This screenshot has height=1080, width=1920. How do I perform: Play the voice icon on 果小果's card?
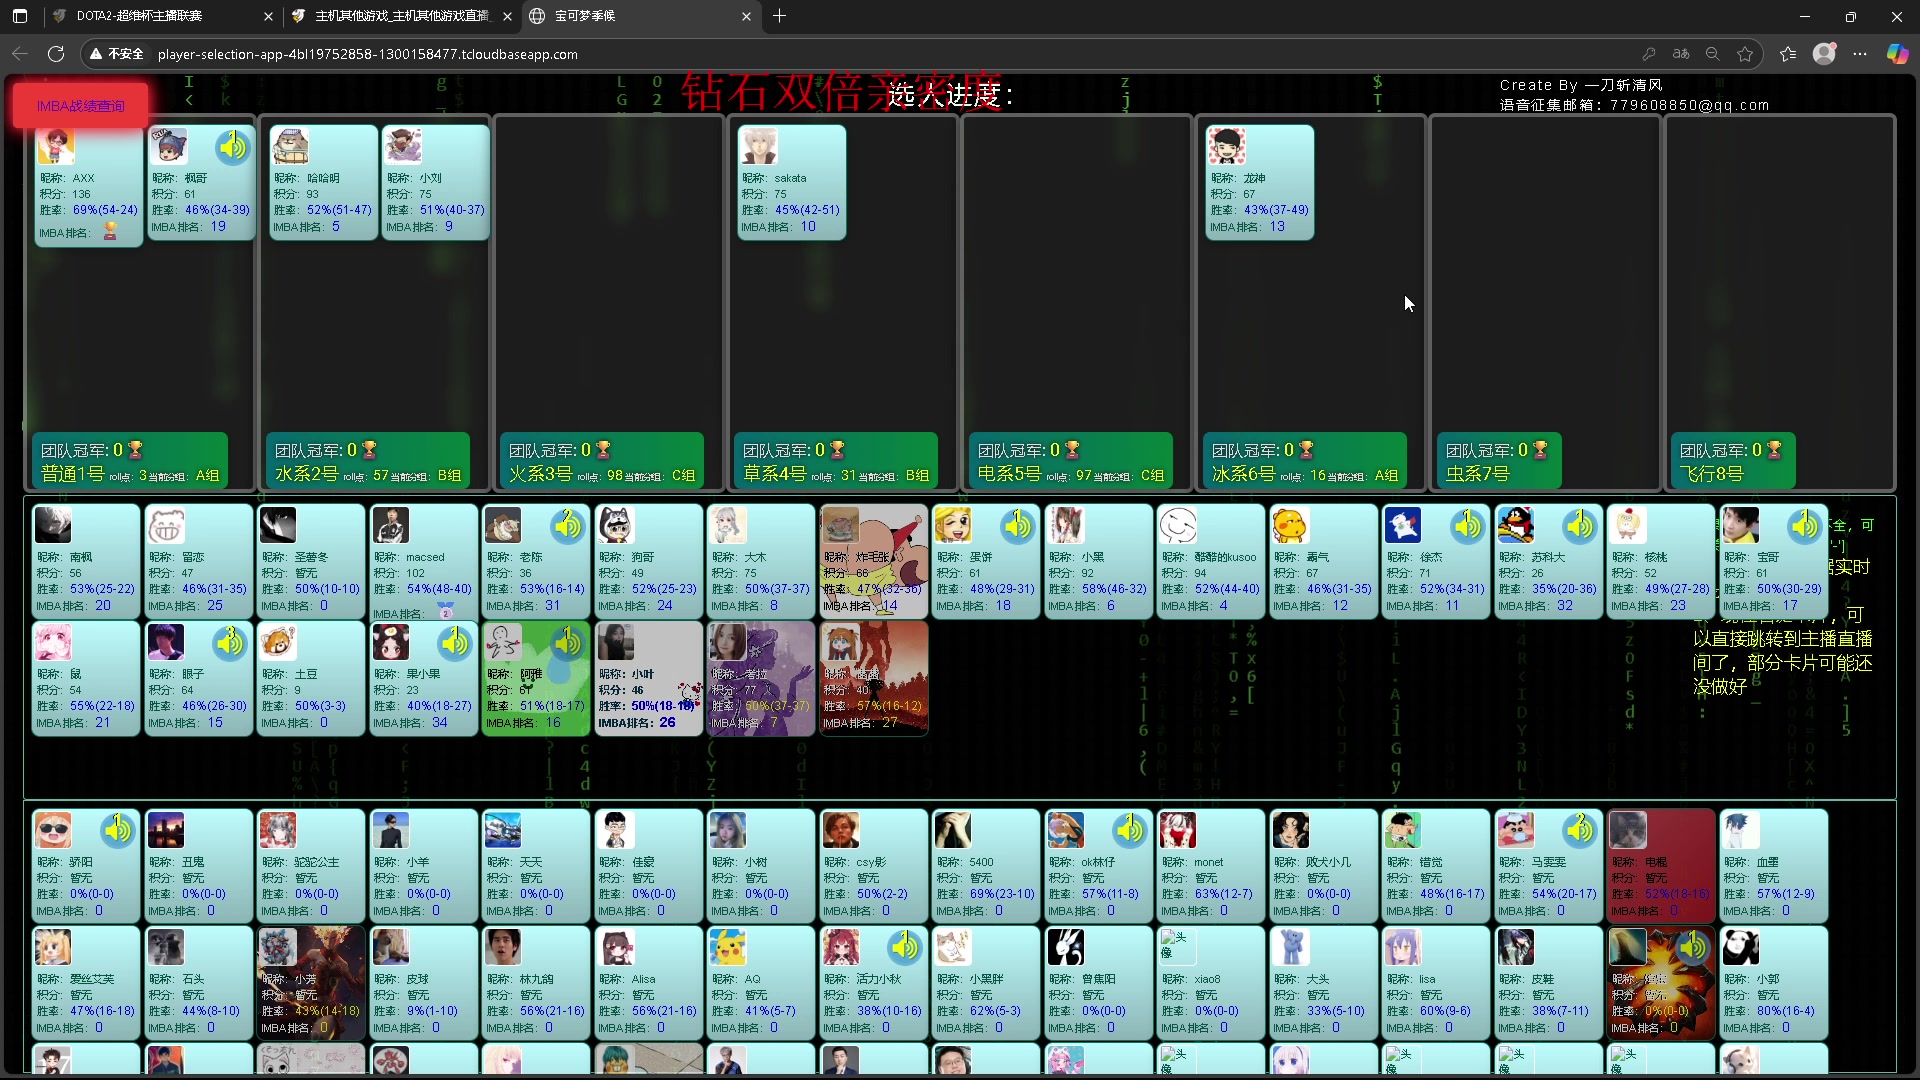tap(455, 642)
